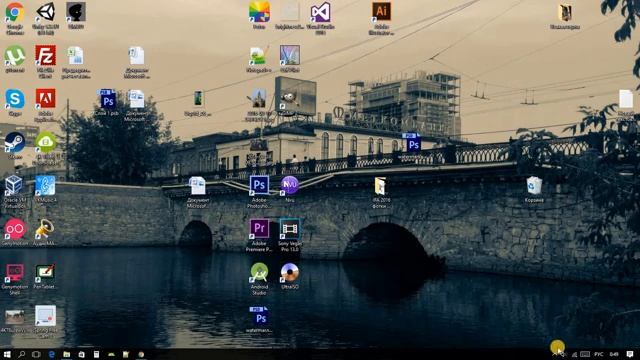Image resolution: width=640 pixels, height=360 pixels.
Task: Select the black silhouette game icon
Action: (x=76, y=12)
